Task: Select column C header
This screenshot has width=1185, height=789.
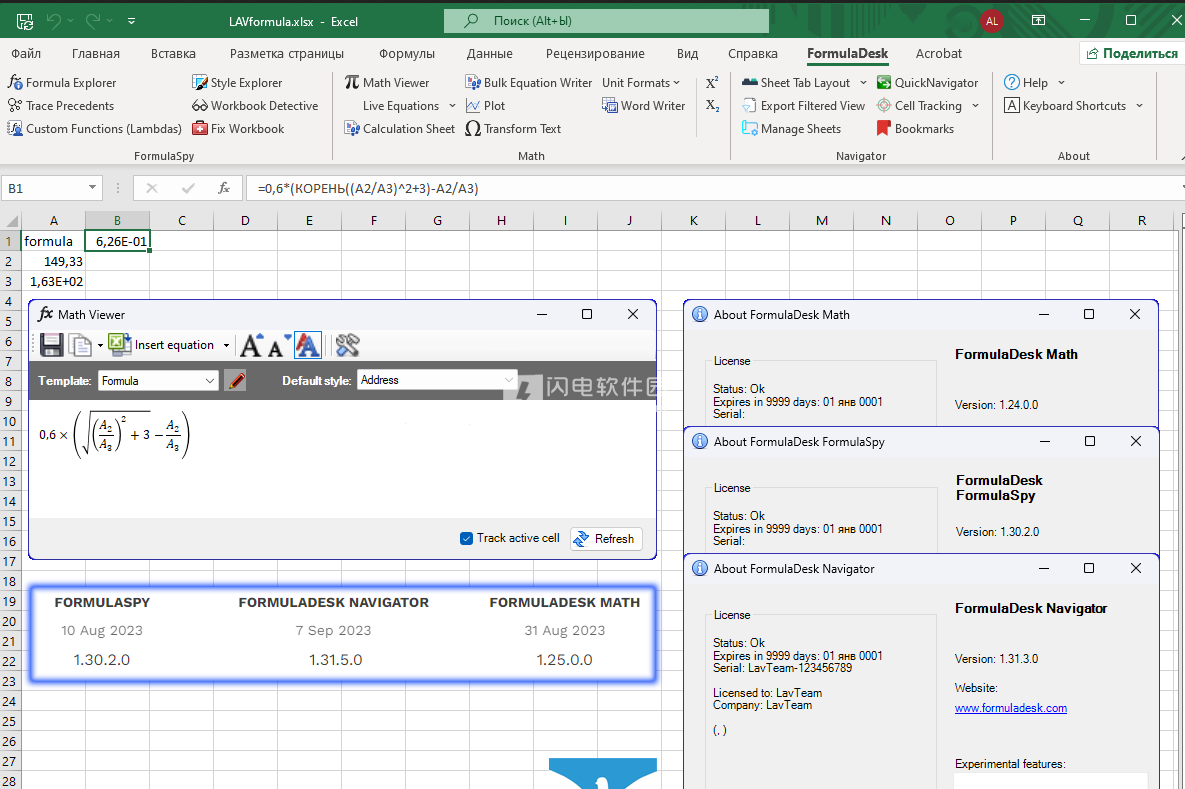Action: point(181,221)
